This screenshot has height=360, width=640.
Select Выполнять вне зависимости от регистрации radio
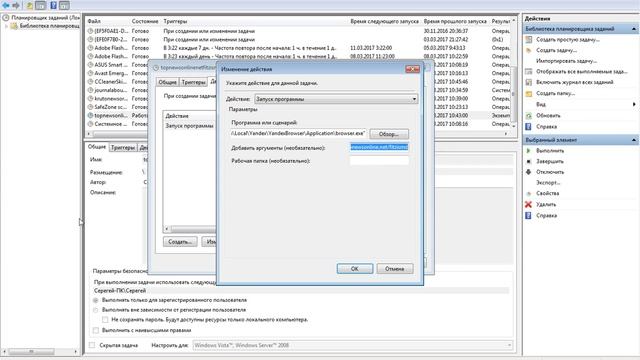pyautogui.click(x=96, y=310)
